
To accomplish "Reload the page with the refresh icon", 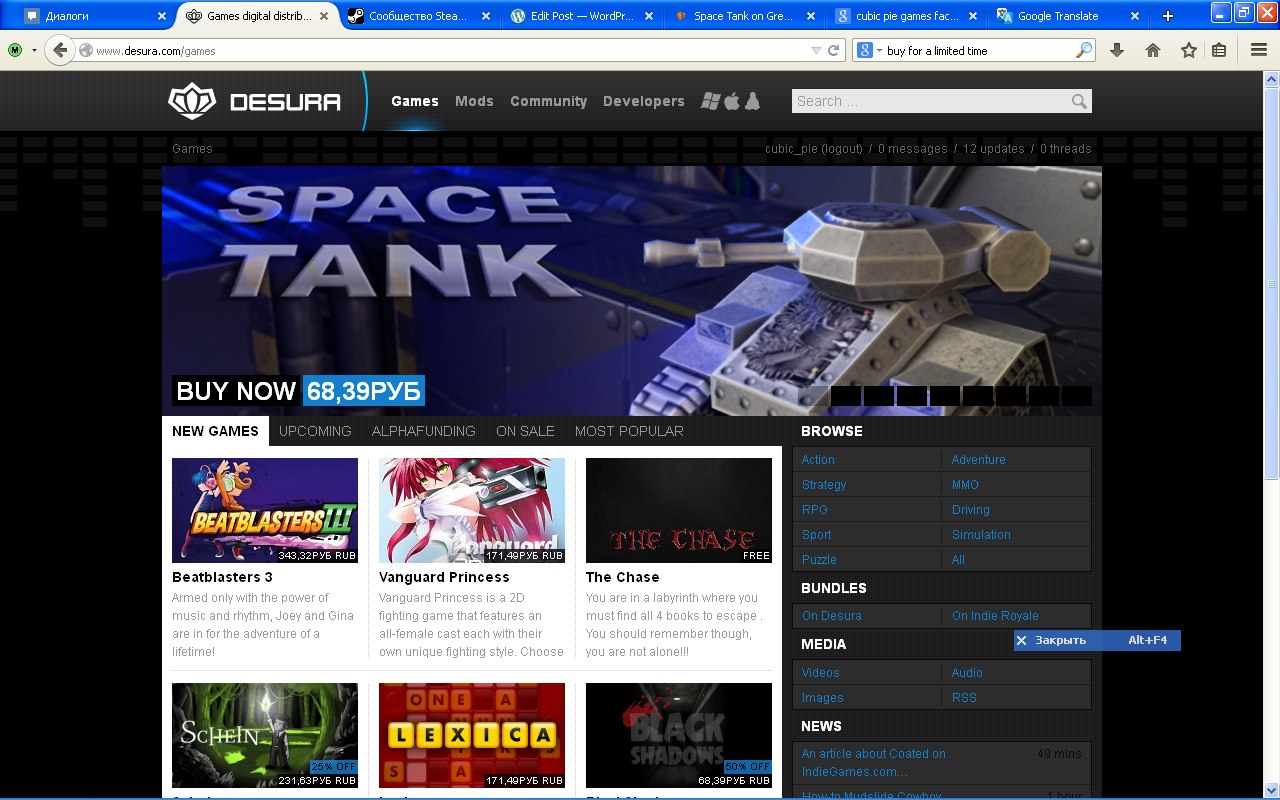I will point(833,50).
